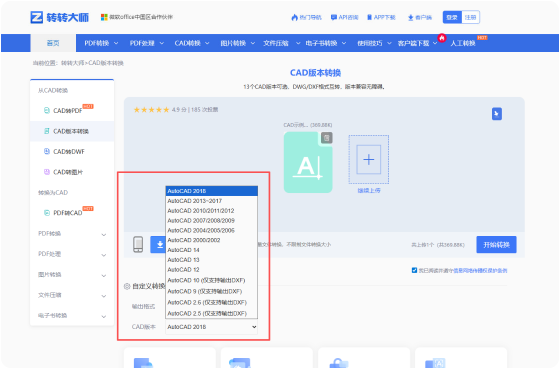
Task: Click the mobile phone icon
Action: pos(138,245)
